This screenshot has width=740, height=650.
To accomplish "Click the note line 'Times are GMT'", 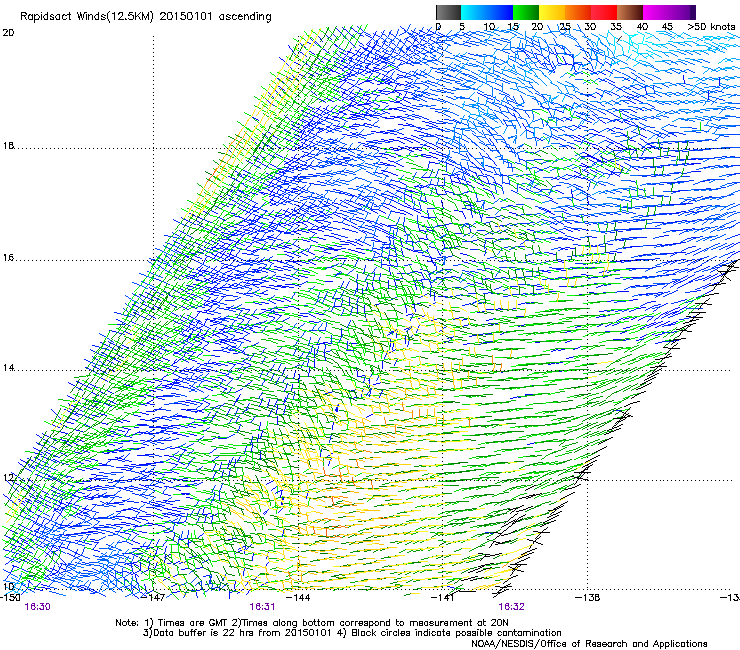I will 193,623.
